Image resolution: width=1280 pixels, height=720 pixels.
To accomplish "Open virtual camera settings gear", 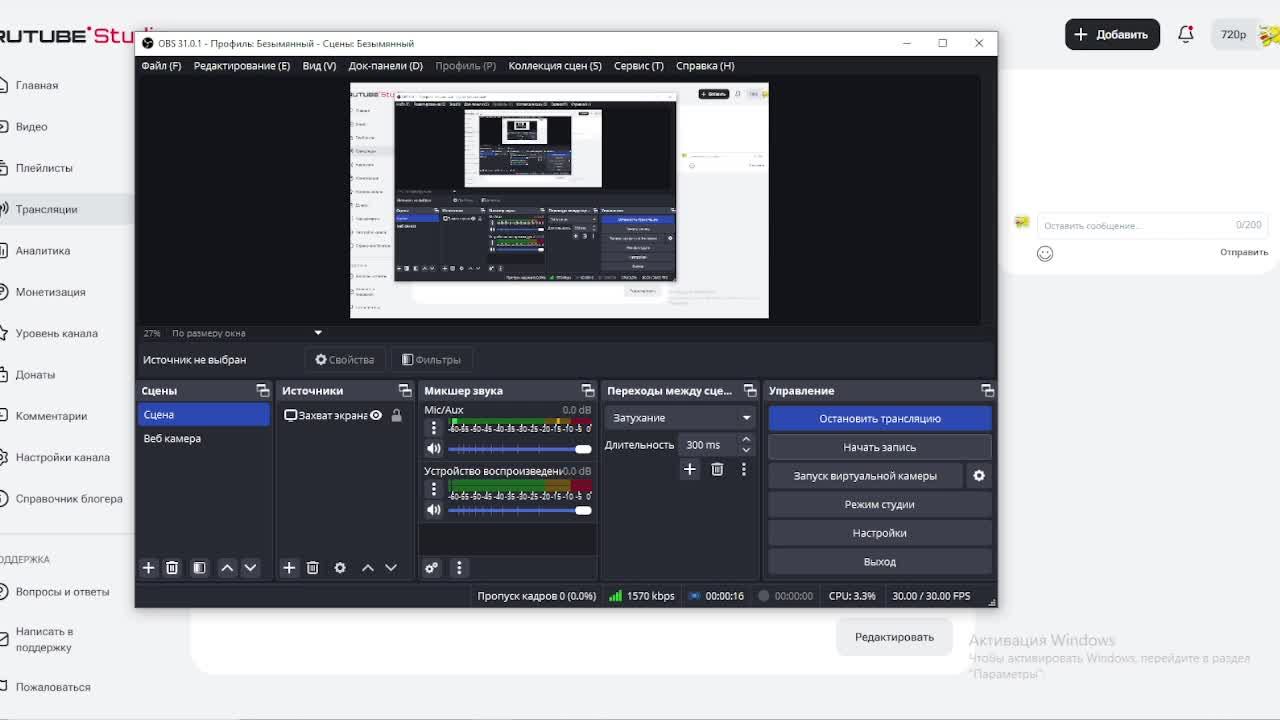I will coord(979,476).
